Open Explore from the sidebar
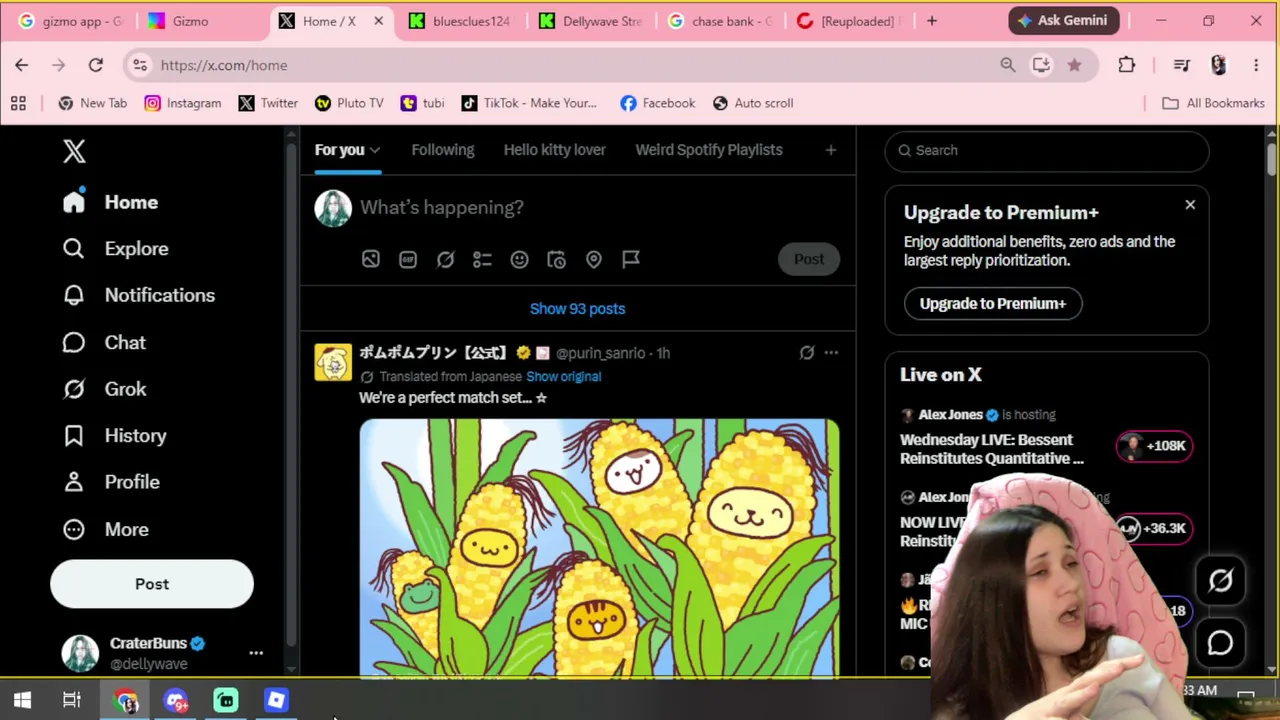The width and height of the screenshot is (1280, 720). [115, 249]
